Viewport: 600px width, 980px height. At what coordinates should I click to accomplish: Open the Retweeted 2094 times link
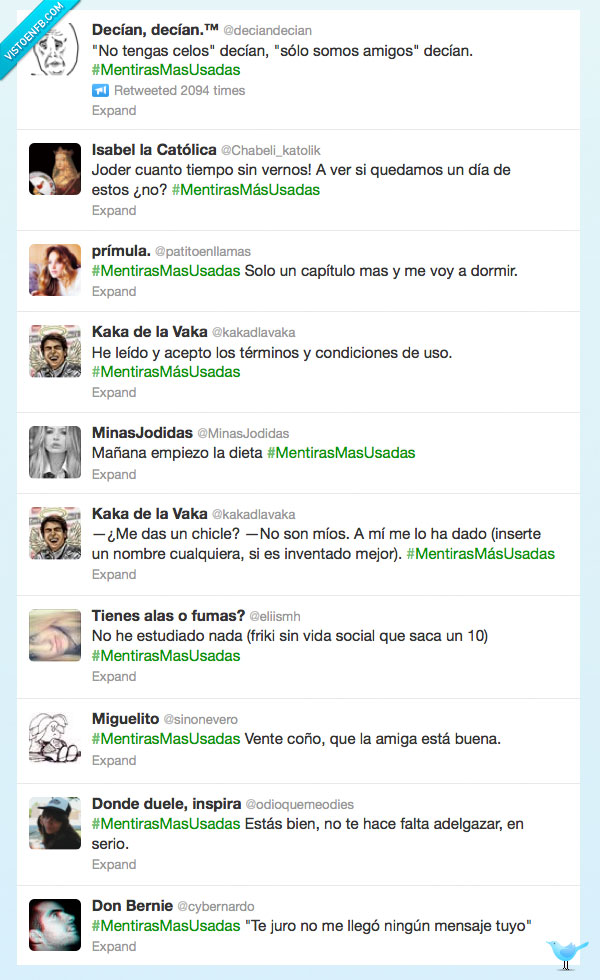[179, 91]
